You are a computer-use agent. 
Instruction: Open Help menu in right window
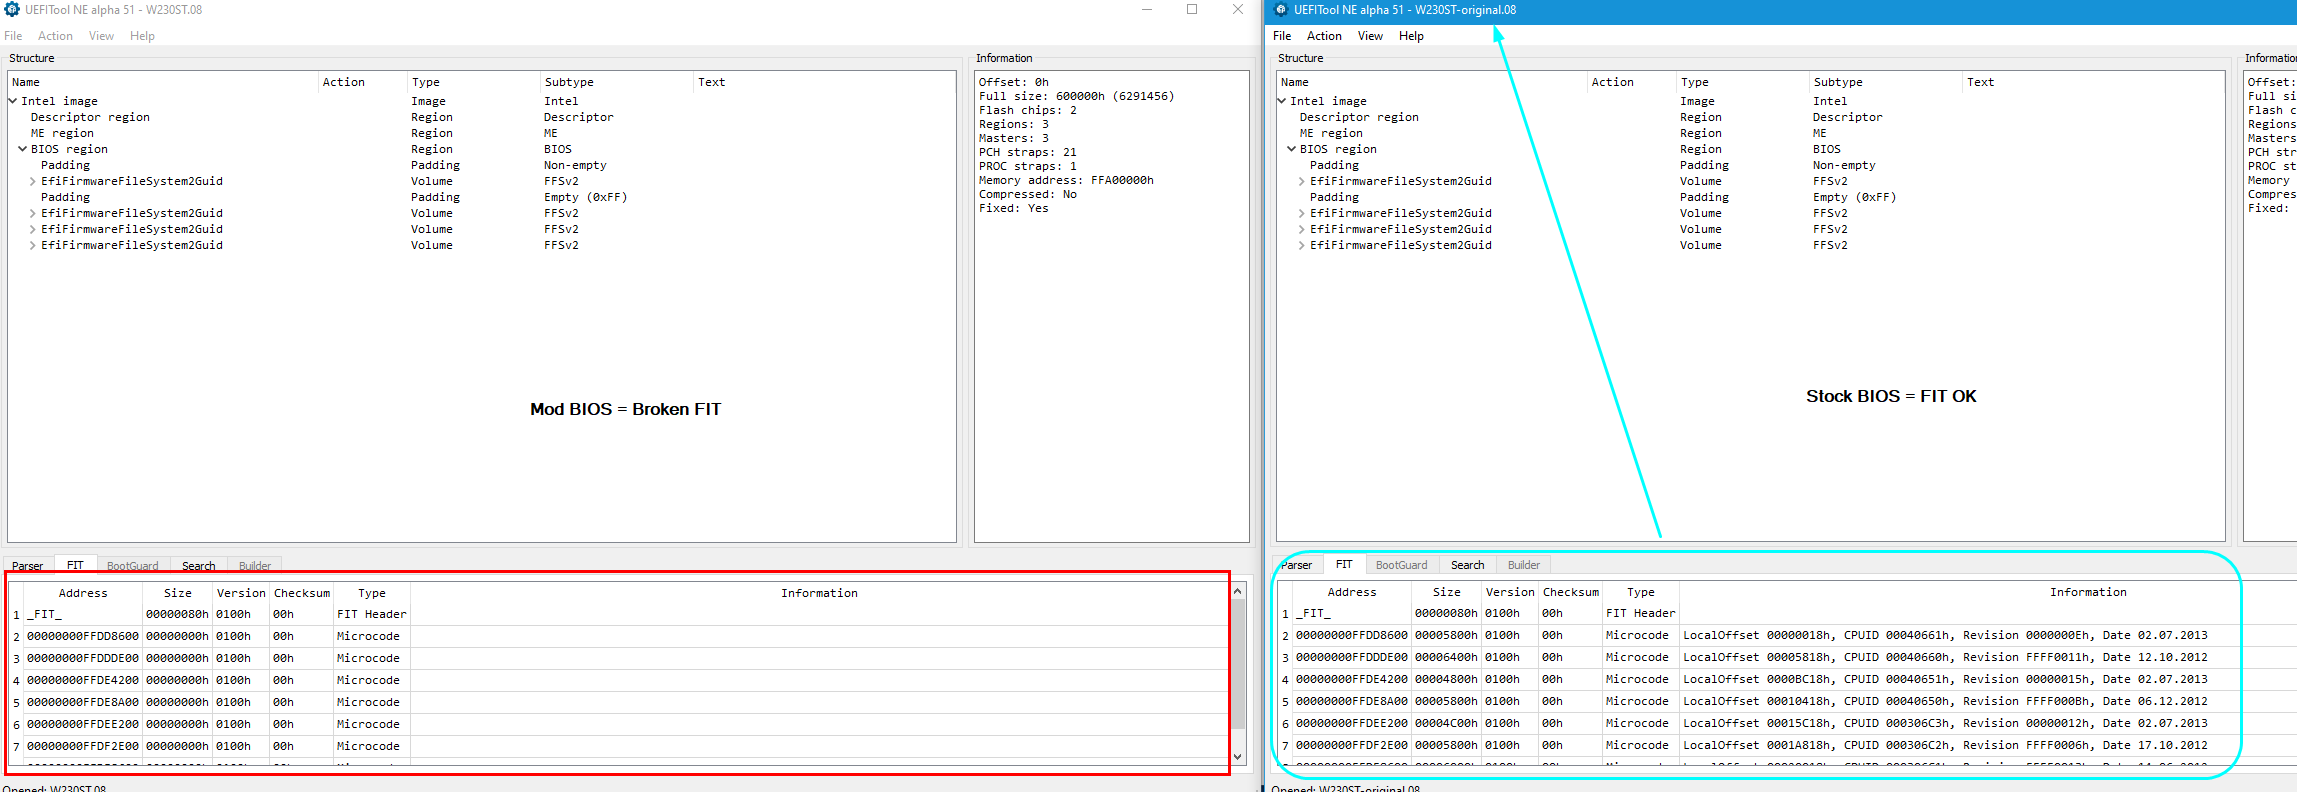[1411, 36]
